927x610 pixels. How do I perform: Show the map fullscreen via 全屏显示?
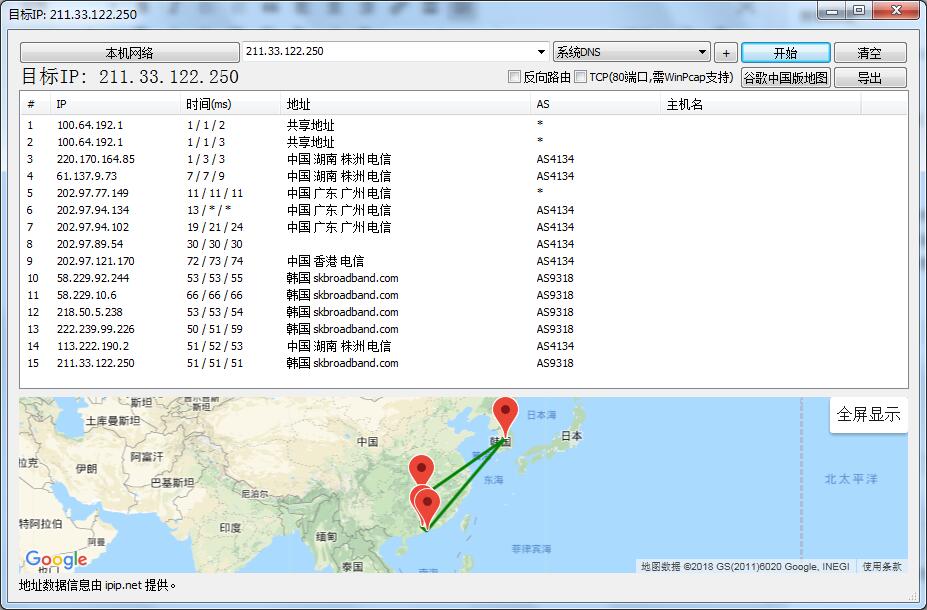(x=868, y=414)
